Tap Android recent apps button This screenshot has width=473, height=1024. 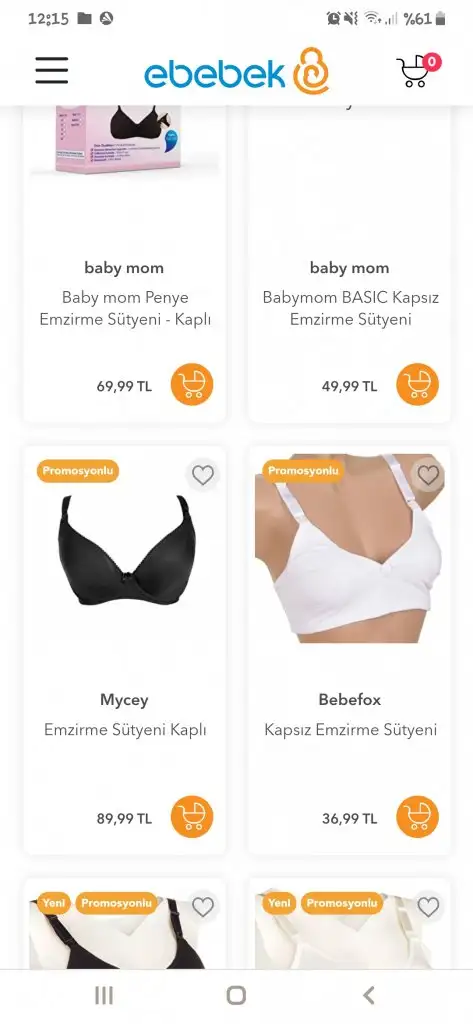point(104,995)
